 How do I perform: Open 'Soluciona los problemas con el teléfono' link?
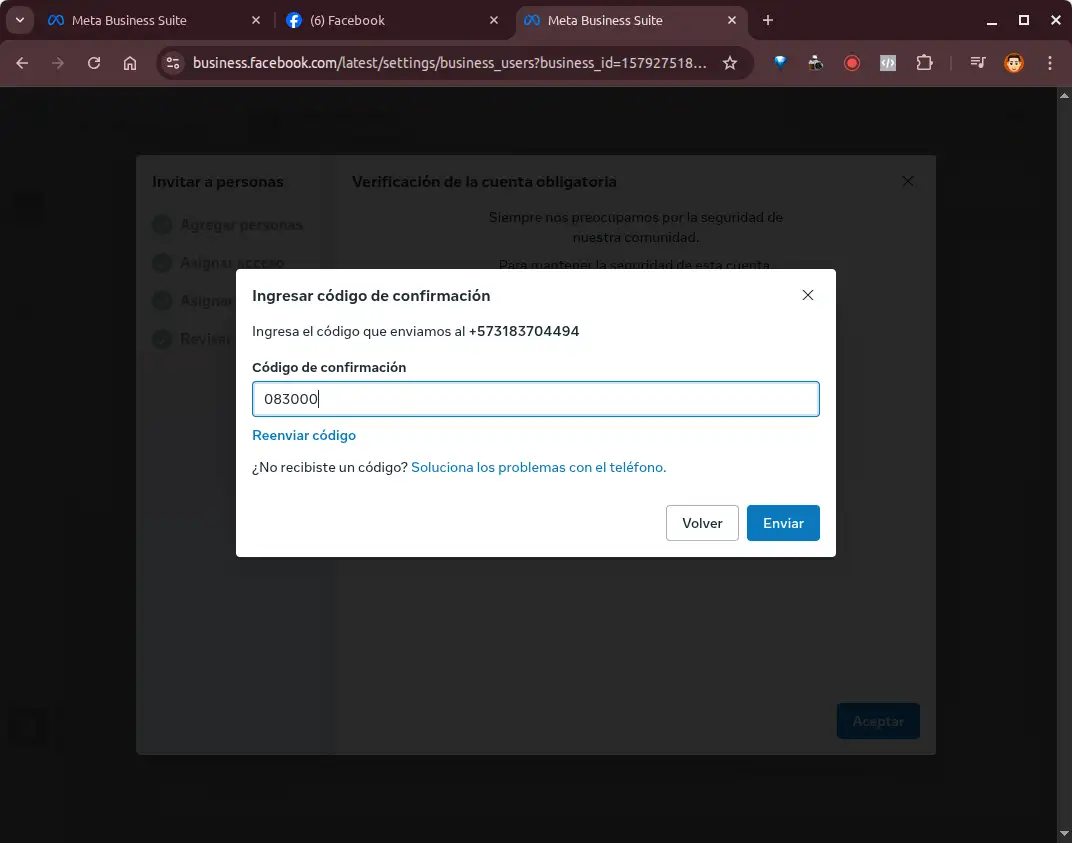click(x=538, y=467)
